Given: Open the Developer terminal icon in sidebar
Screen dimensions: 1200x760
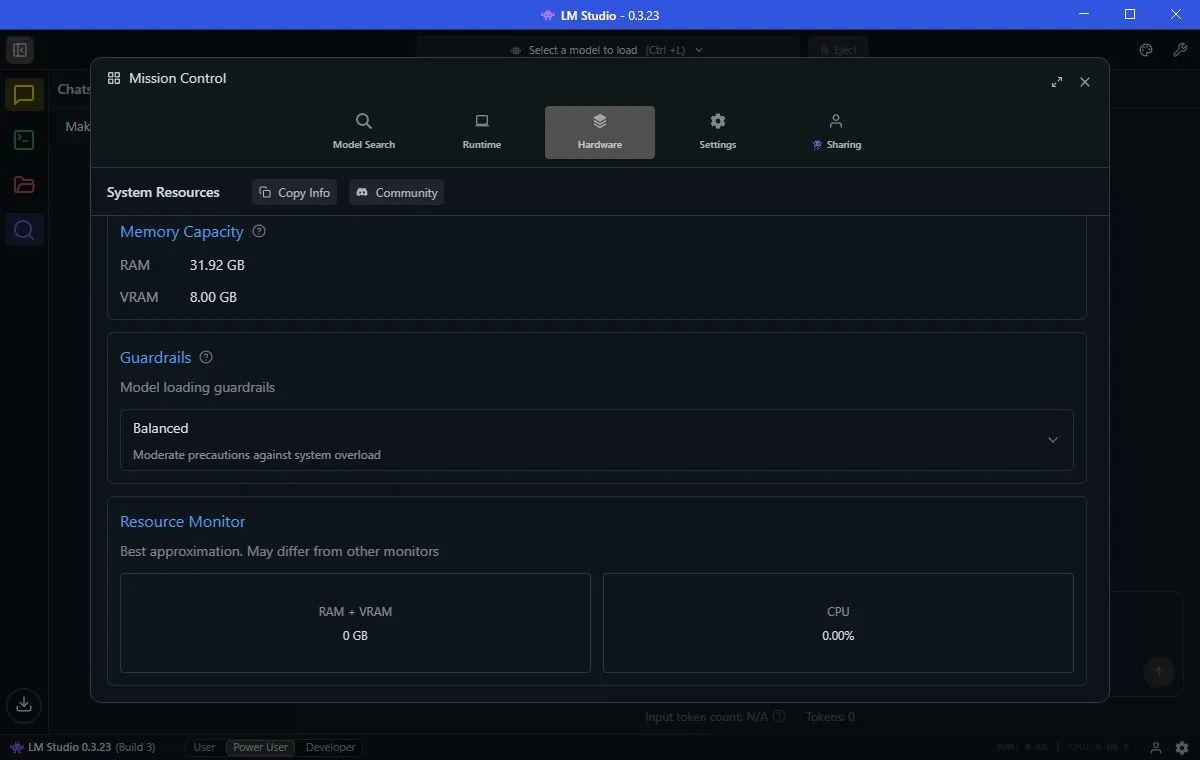Looking at the screenshot, I should 24,140.
